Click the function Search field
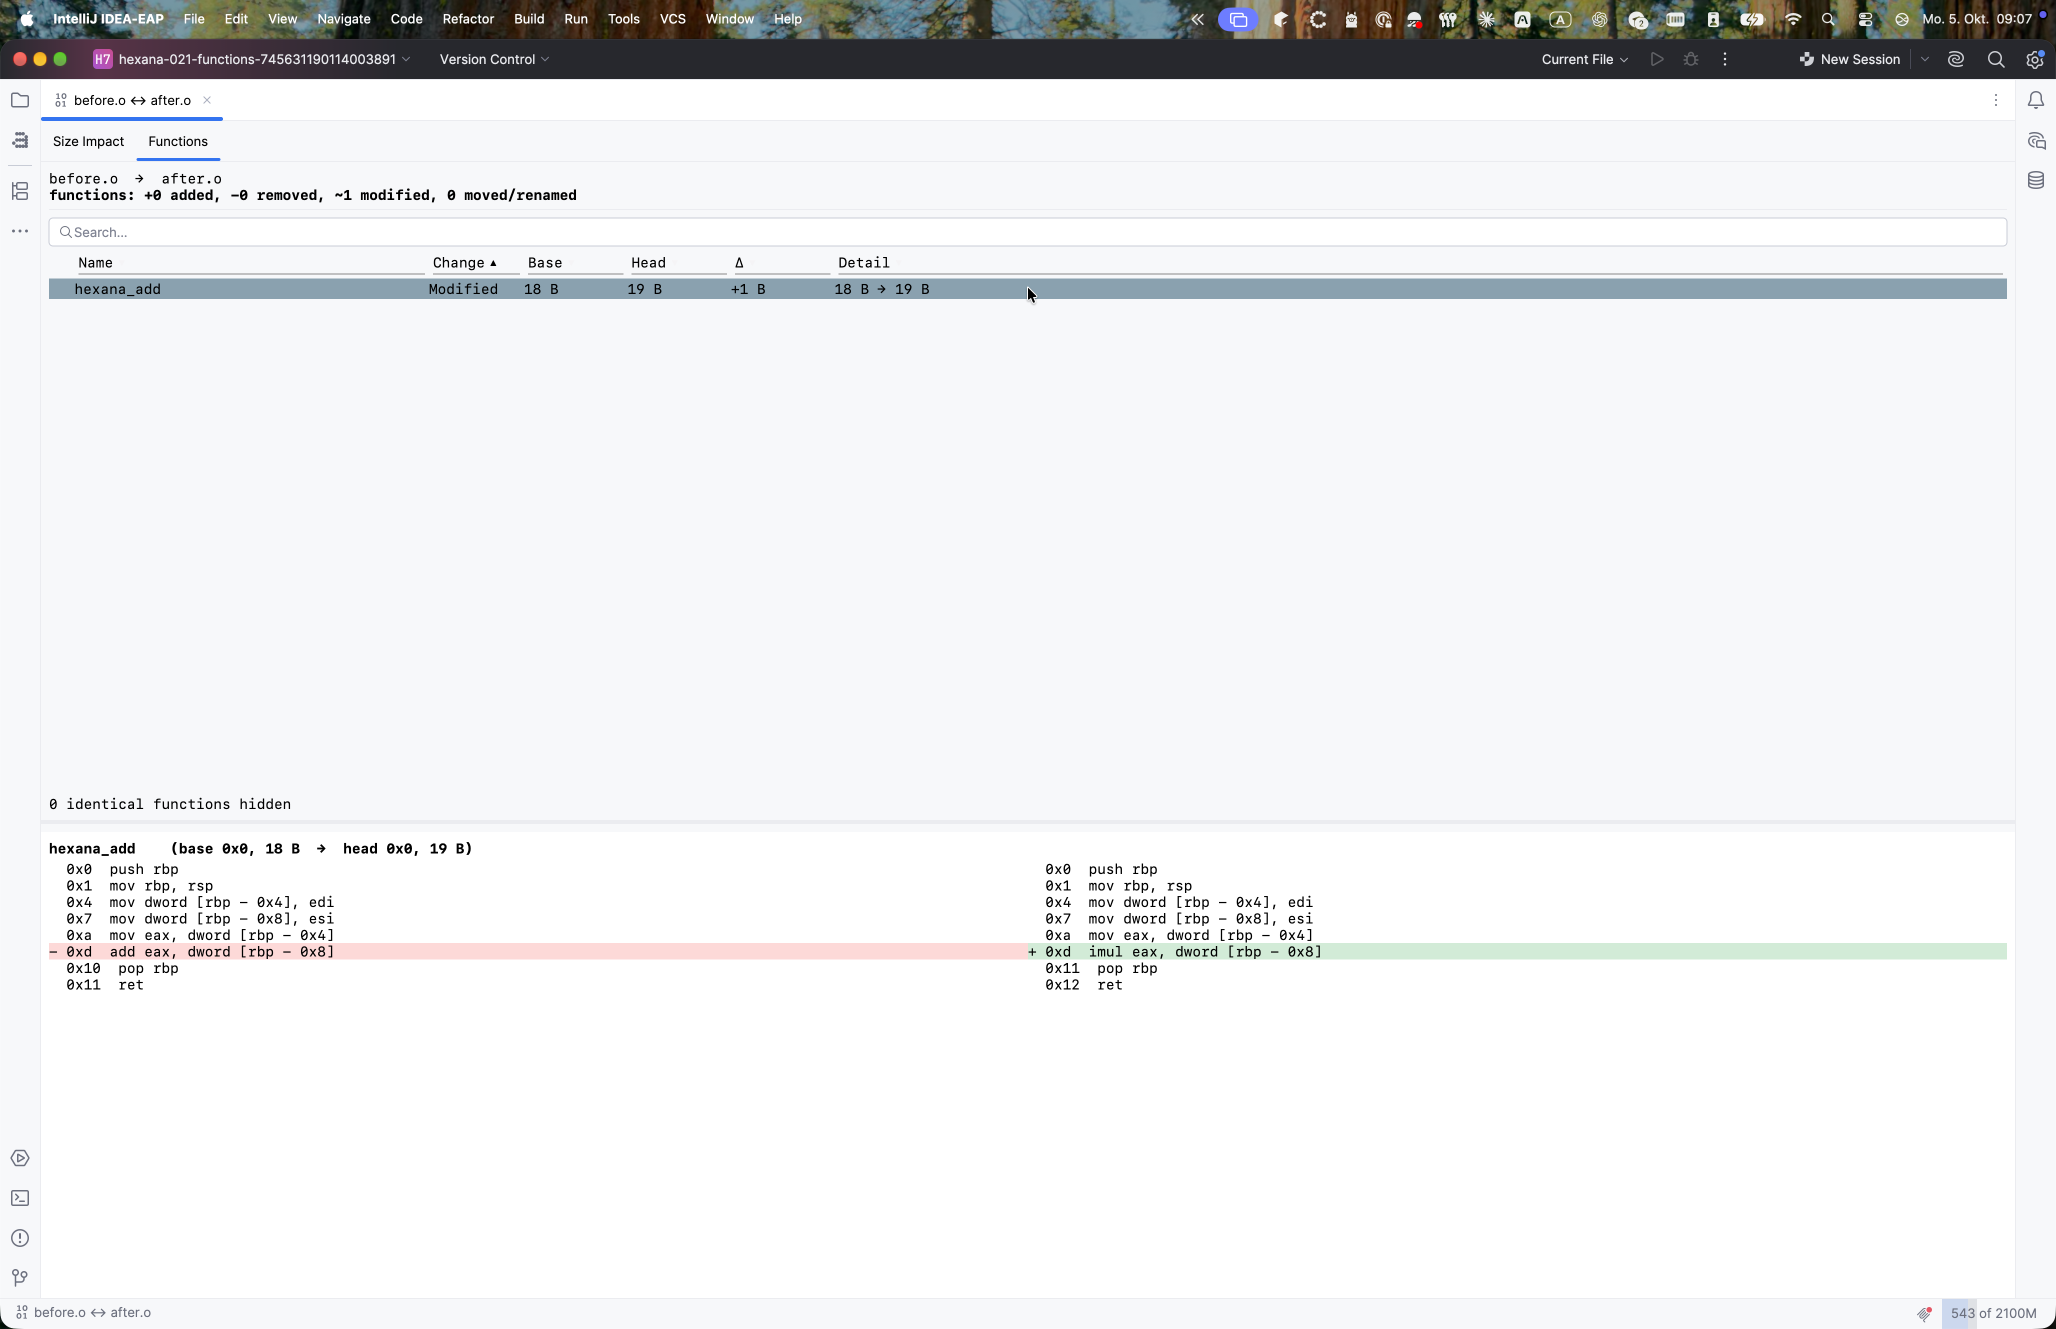This screenshot has width=2056, height=1329. [1027, 232]
